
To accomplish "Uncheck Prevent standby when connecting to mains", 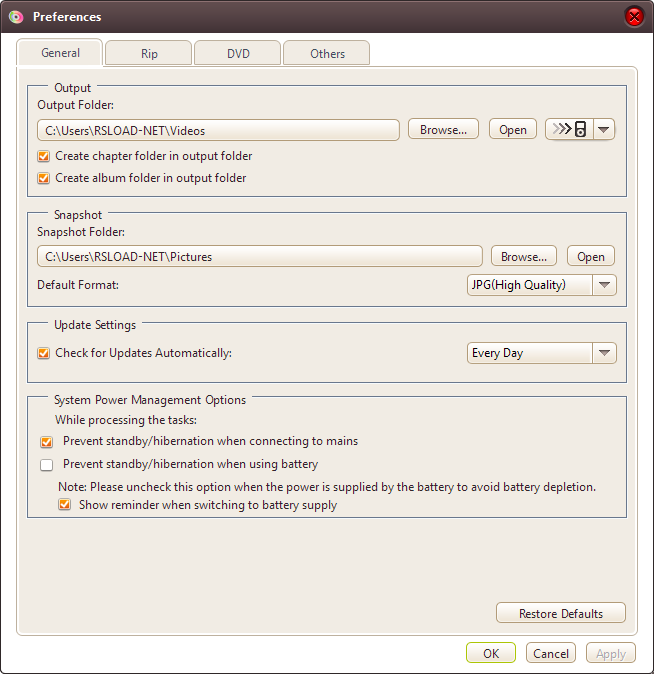I will click(46, 442).
